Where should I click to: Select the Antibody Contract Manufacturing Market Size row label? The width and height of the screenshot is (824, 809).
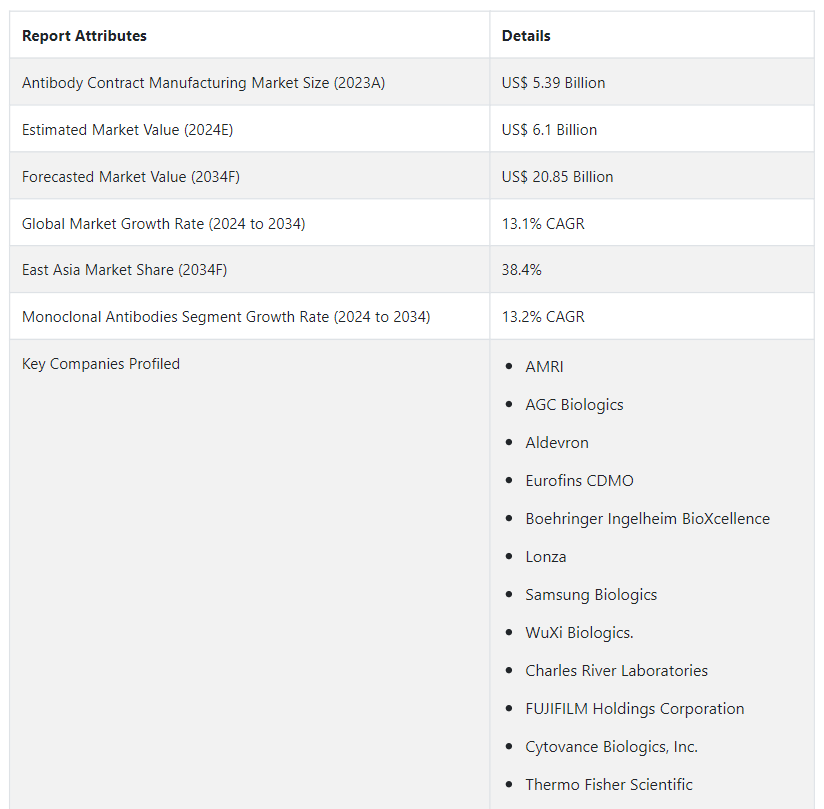(x=203, y=83)
